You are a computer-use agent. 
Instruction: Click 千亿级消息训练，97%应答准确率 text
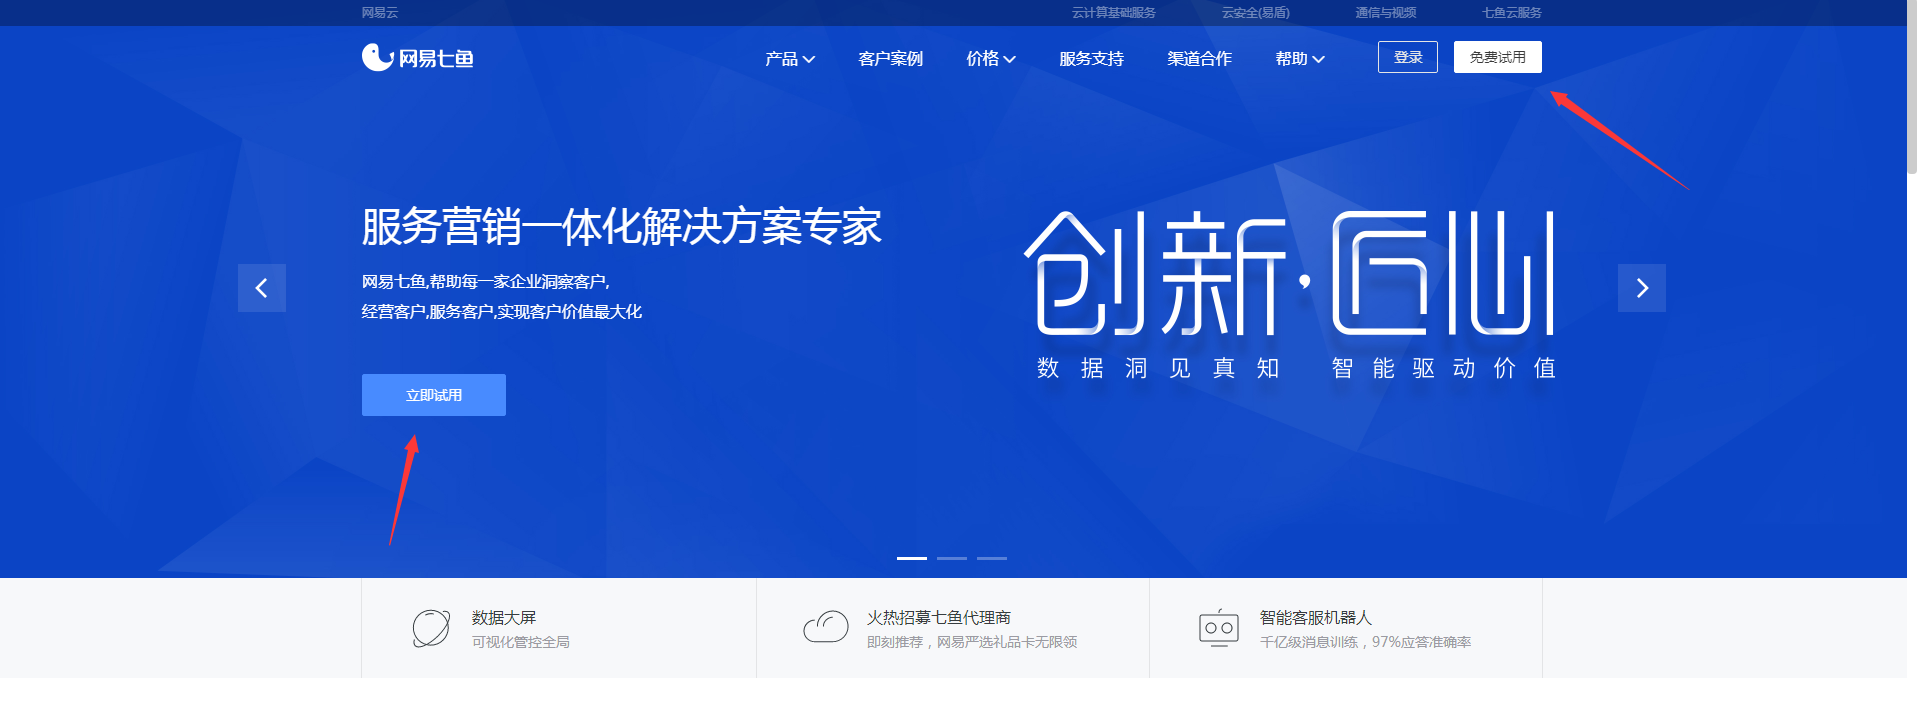1366,642
